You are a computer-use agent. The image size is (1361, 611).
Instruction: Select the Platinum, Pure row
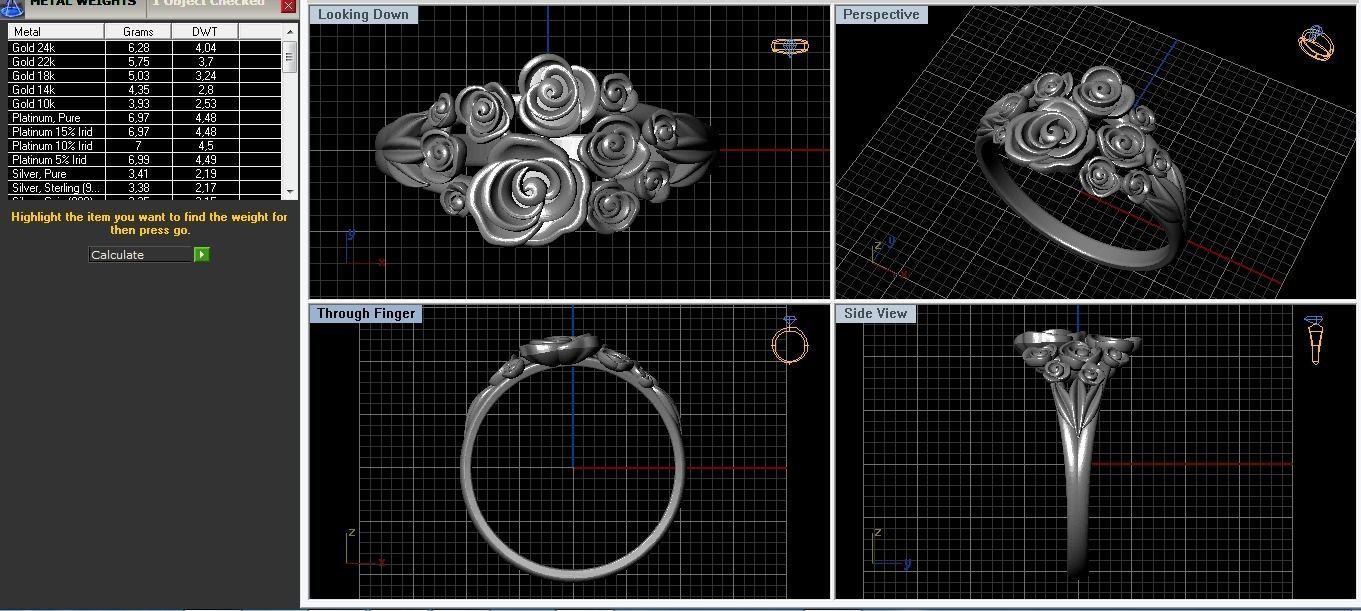pos(145,118)
